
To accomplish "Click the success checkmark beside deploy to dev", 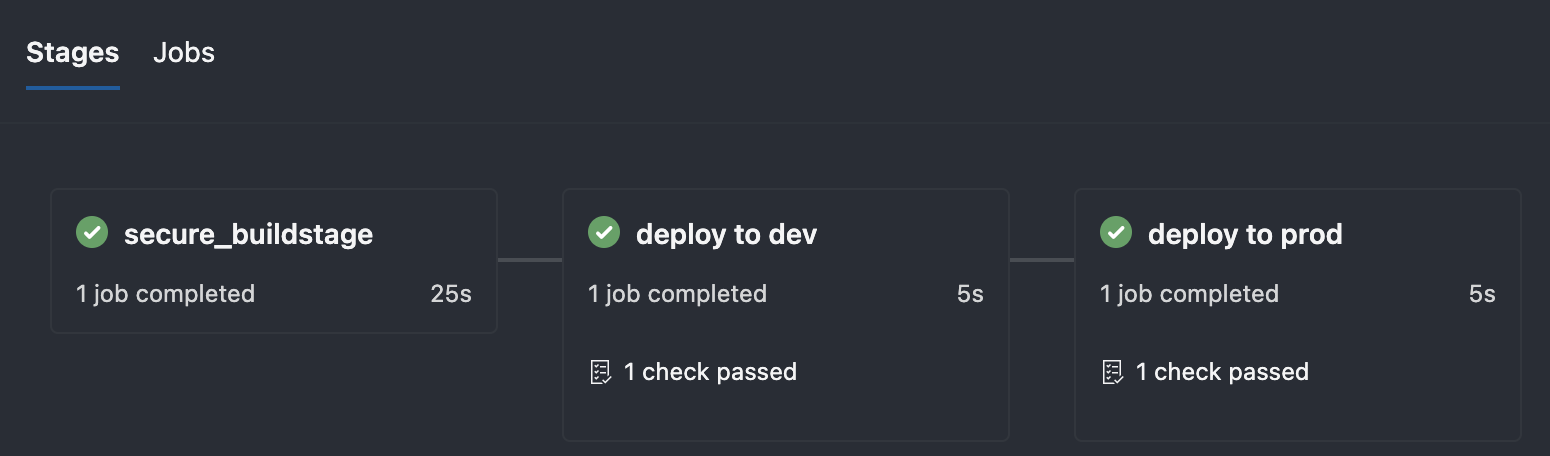I will tap(604, 233).
